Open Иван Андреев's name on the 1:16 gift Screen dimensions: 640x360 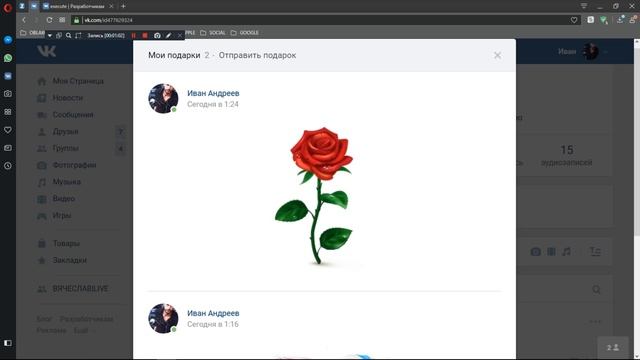[213, 313]
